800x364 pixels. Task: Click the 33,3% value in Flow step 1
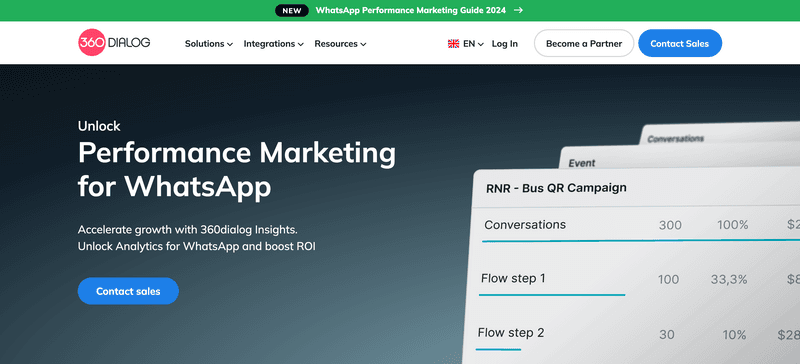pyautogui.click(x=729, y=280)
